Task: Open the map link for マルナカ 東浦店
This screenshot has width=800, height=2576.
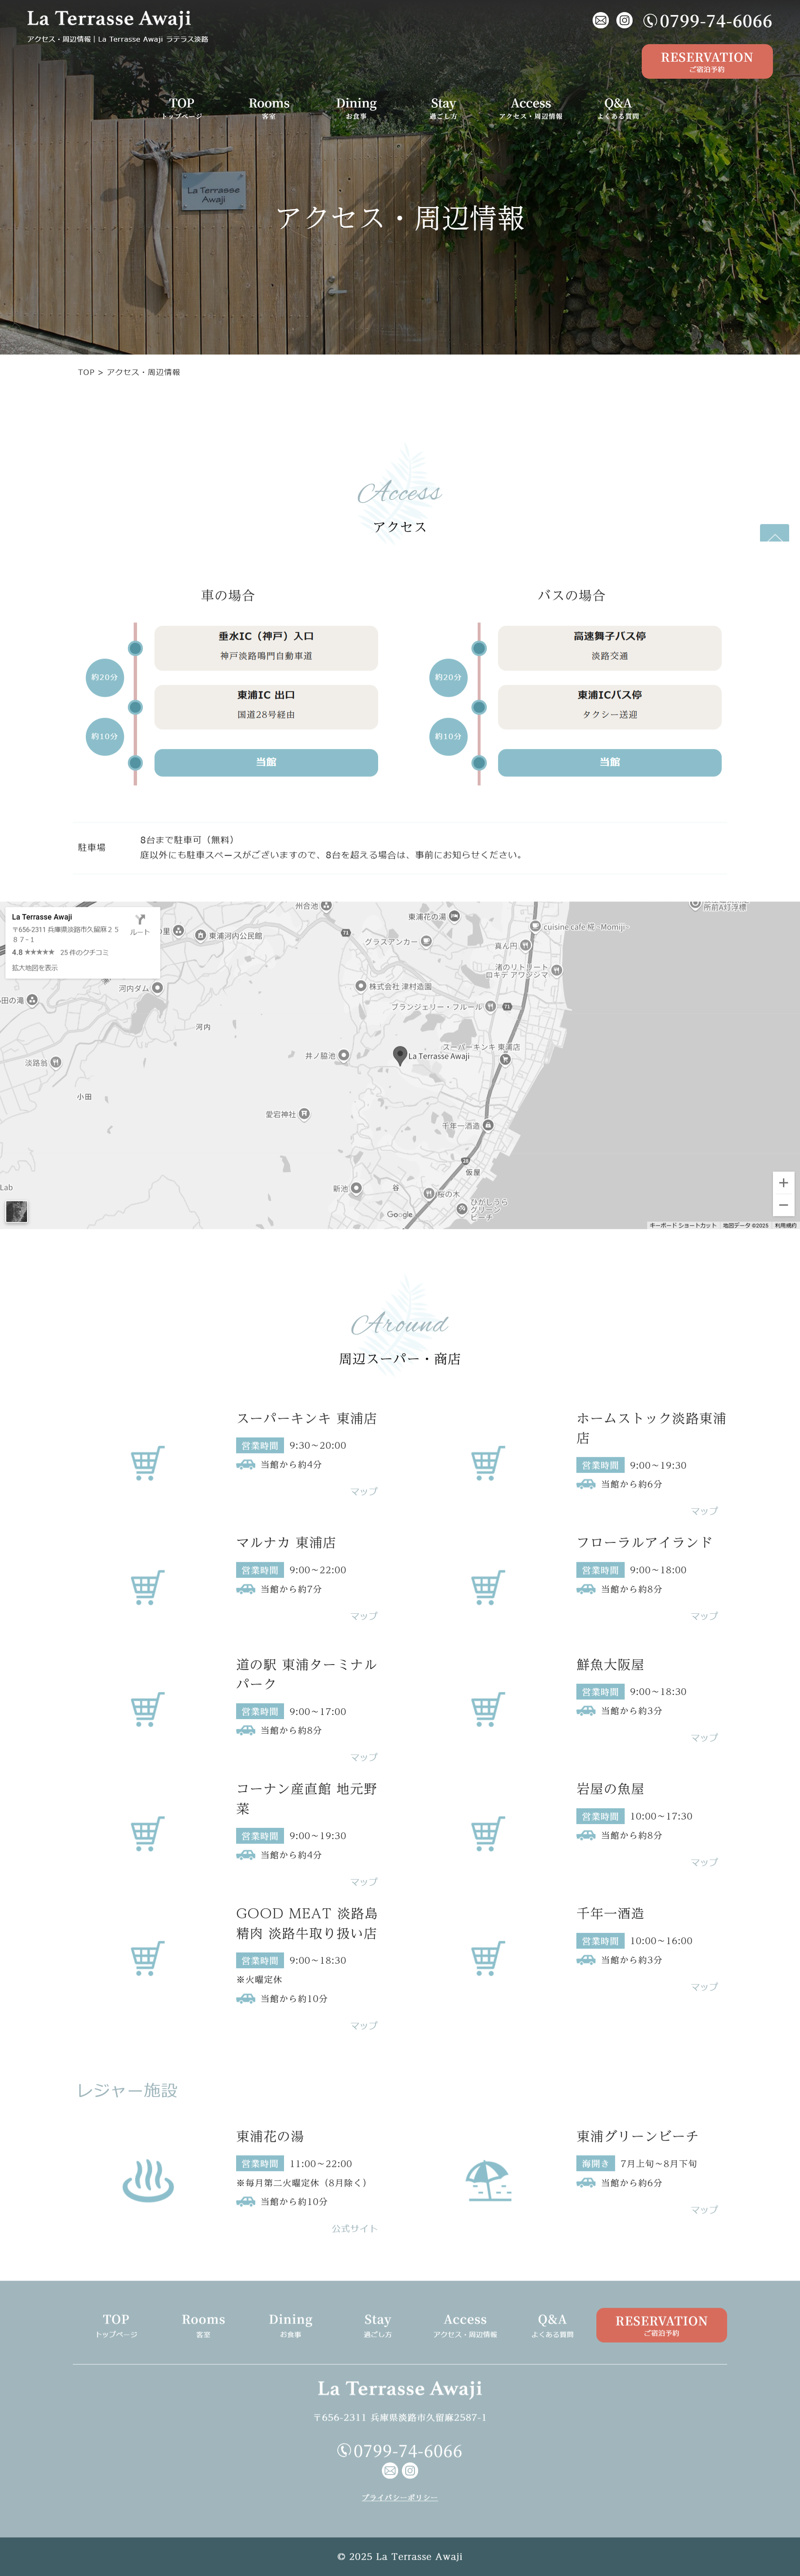Action: tap(364, 1616)
